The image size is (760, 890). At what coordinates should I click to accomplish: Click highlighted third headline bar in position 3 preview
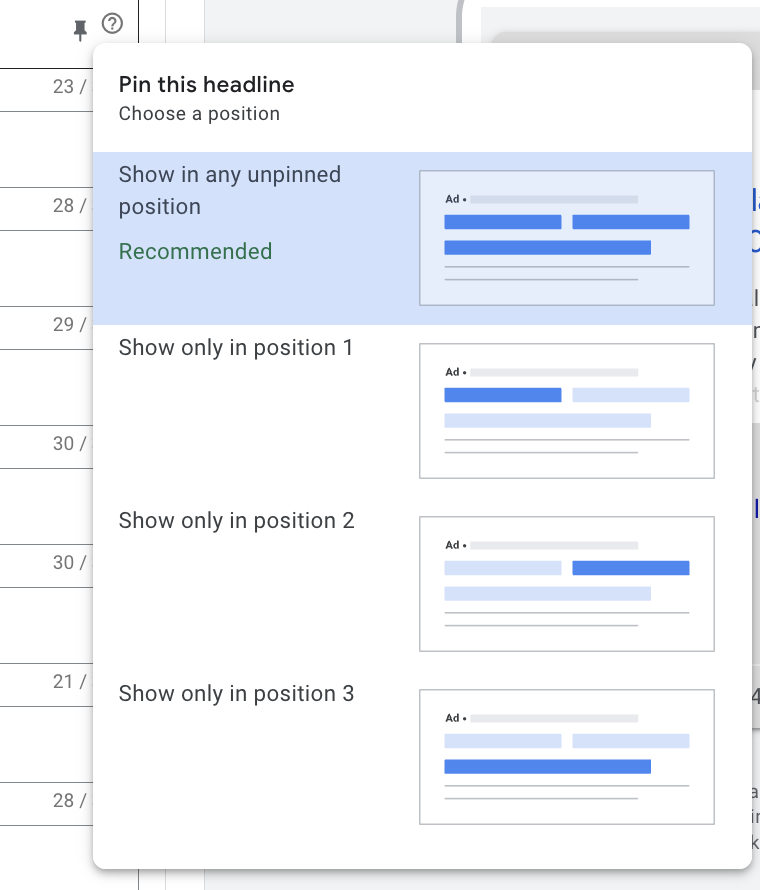[547, 767]
